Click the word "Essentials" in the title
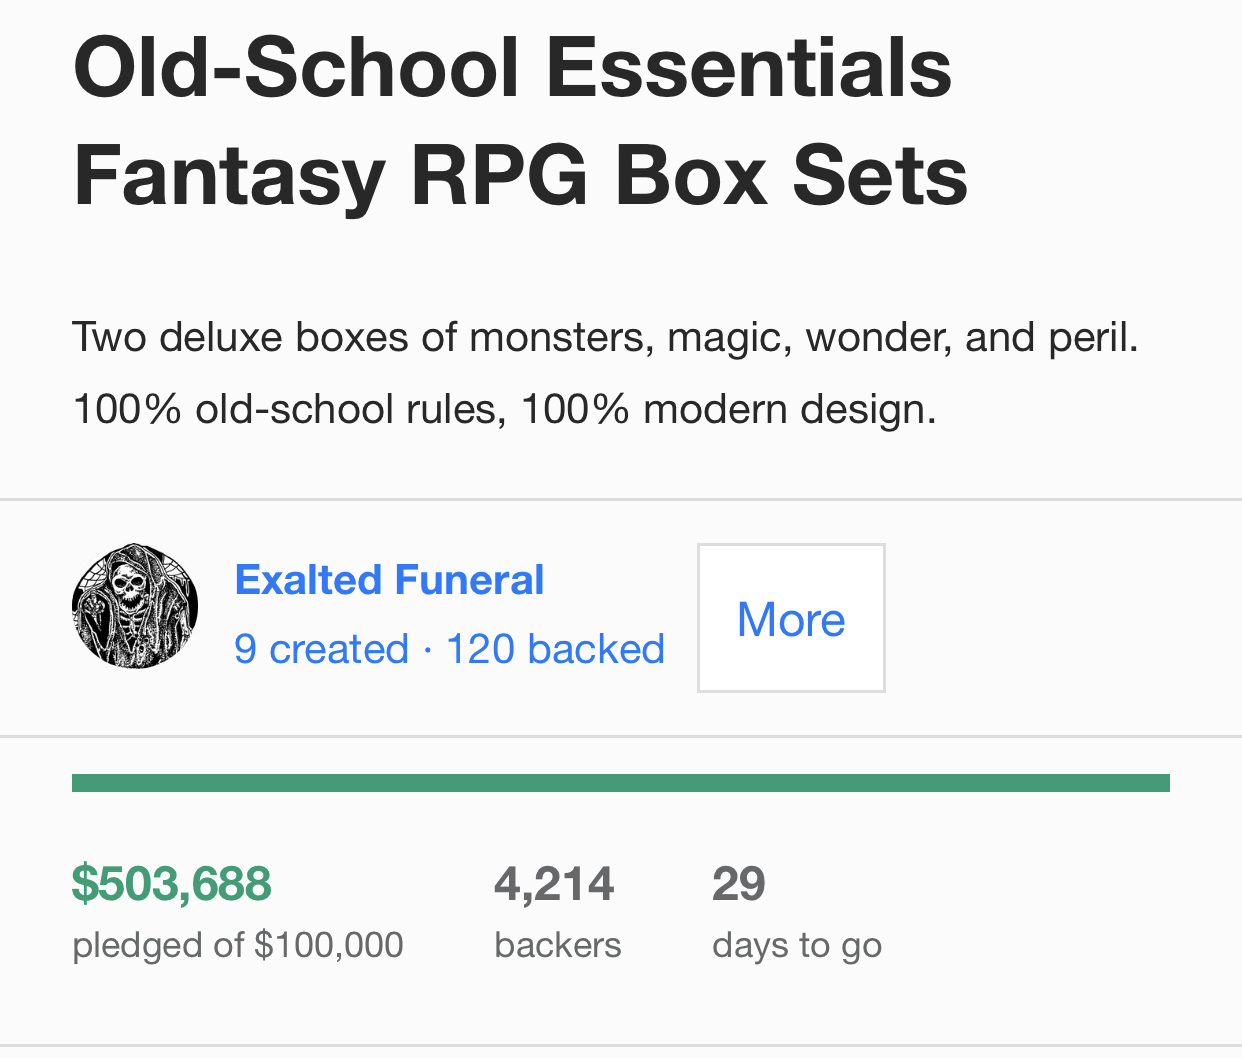 coord(749,68)
